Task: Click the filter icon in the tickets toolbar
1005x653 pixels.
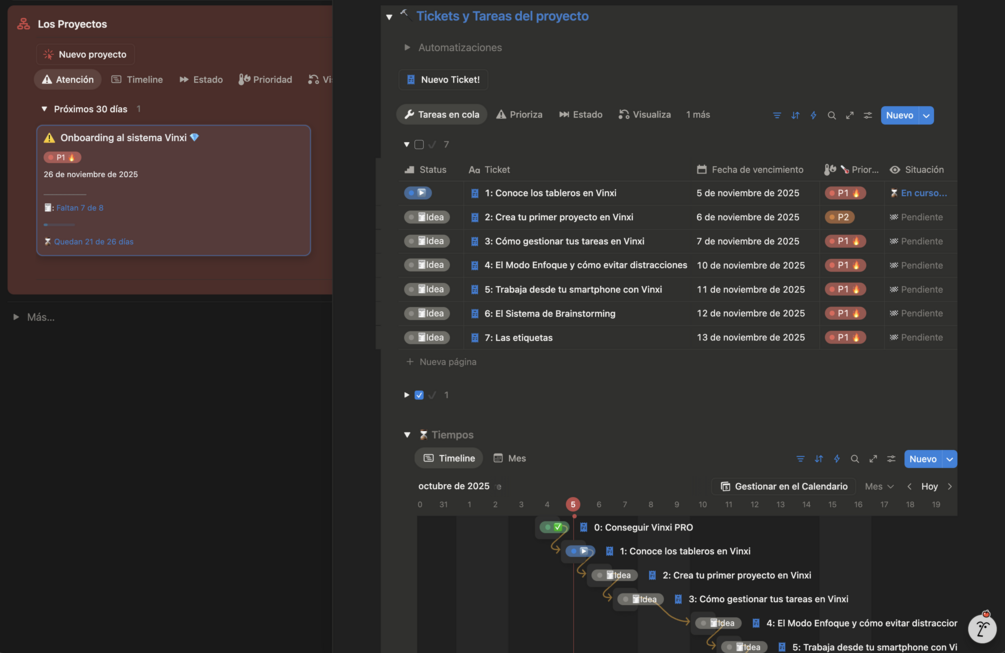Action: (x=777, y=115)
